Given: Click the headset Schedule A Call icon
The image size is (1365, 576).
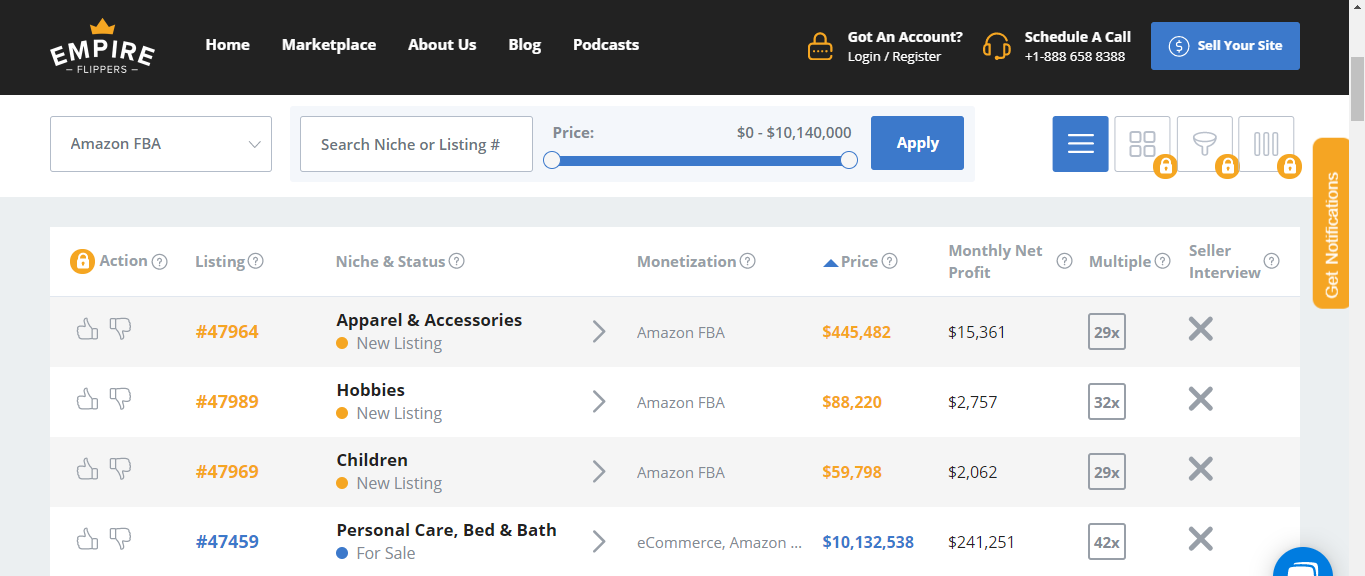Looking at the screenshot, I should (996, 46).
